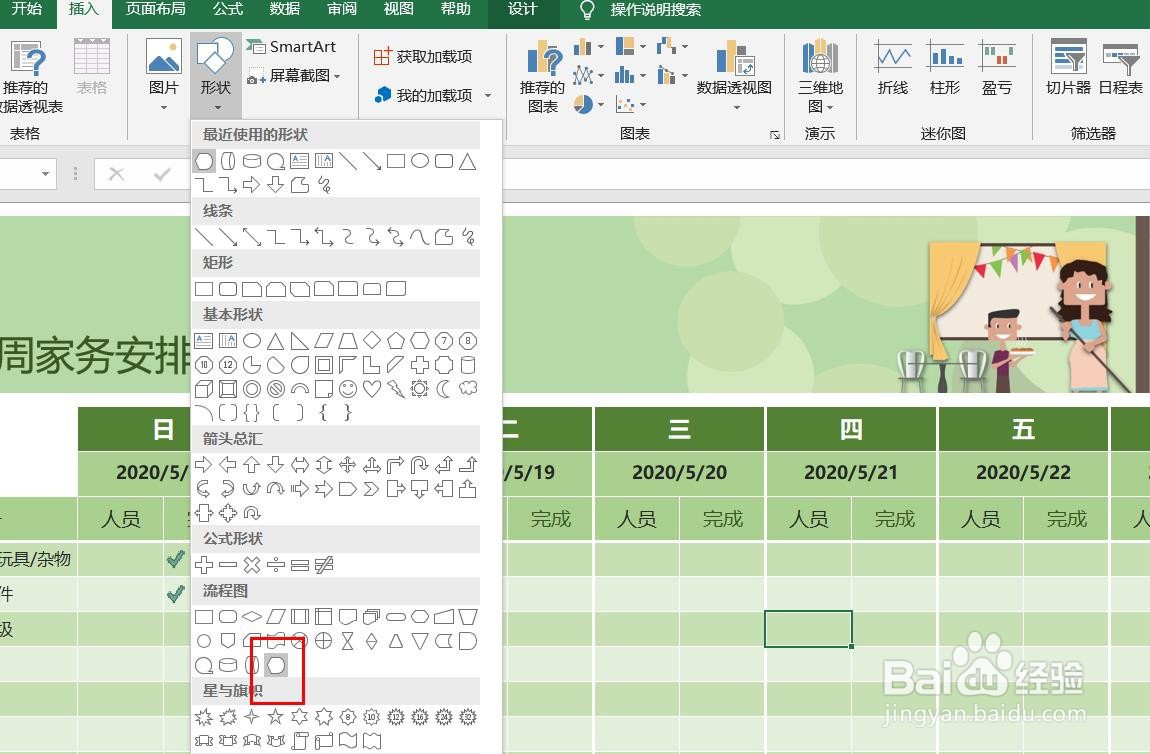Select the not-equal sign formula shape

pos(323,565)
